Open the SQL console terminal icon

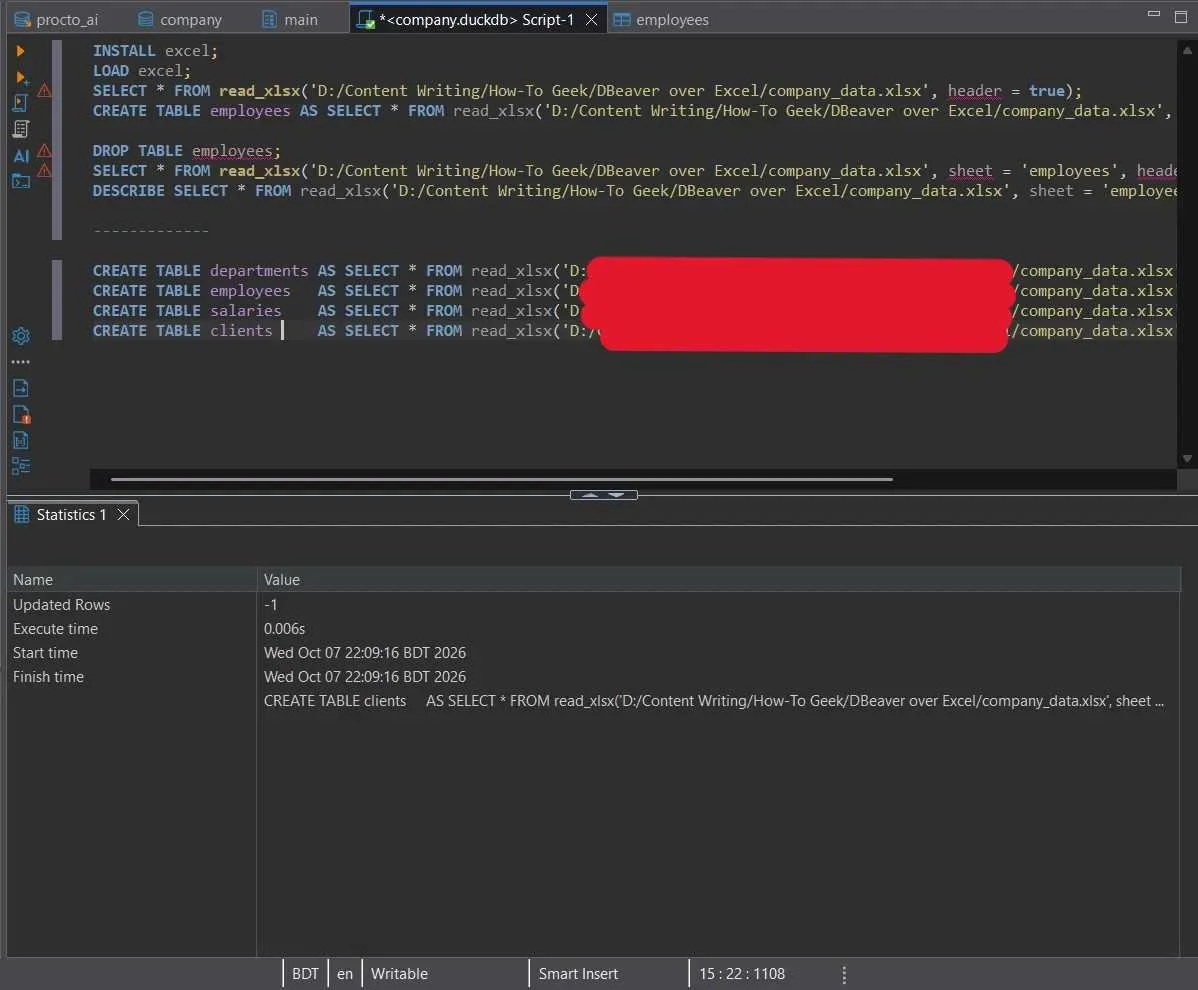[x=21, y=181]
